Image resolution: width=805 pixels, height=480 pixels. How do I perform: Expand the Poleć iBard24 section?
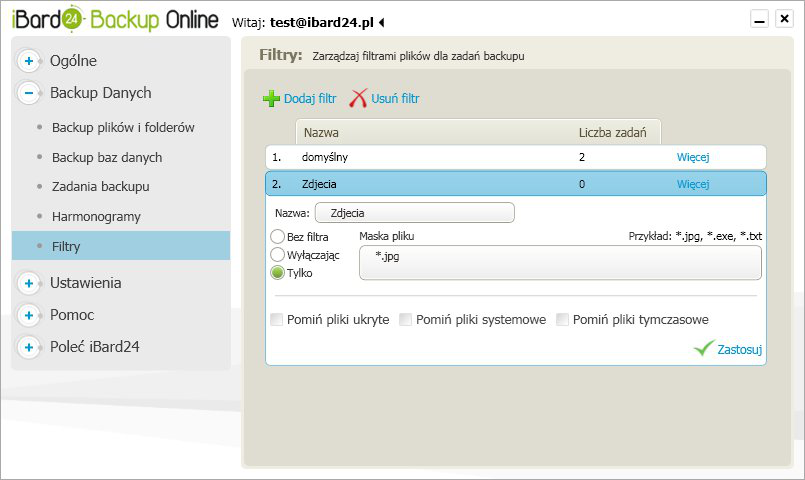29,347
